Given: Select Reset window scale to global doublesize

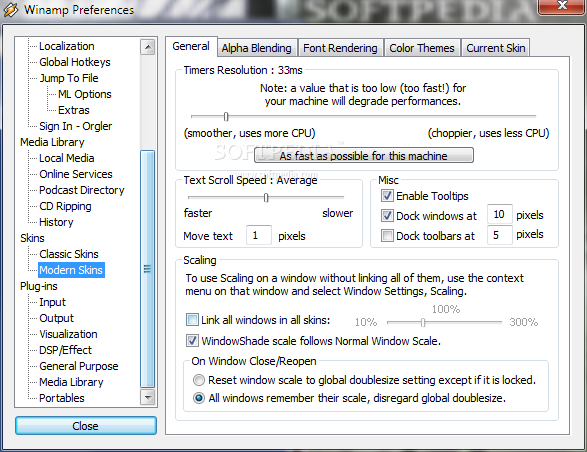Looking at the screenshot, I should 199,380.
